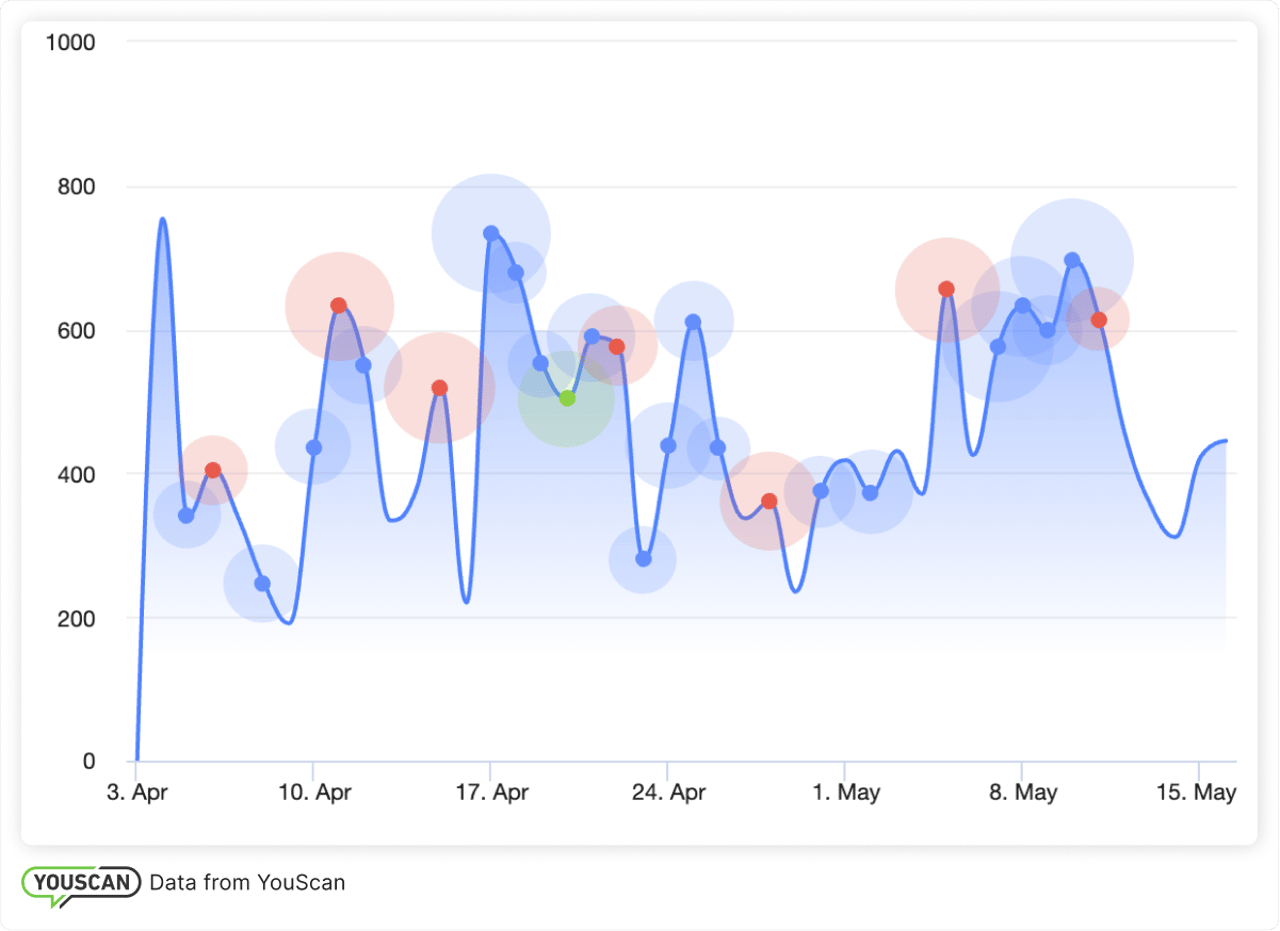Click the blue point at 25. Apr peak
Image resolution: width=1280 pixels, height=931 pixels.
click(x=693, y=322)
